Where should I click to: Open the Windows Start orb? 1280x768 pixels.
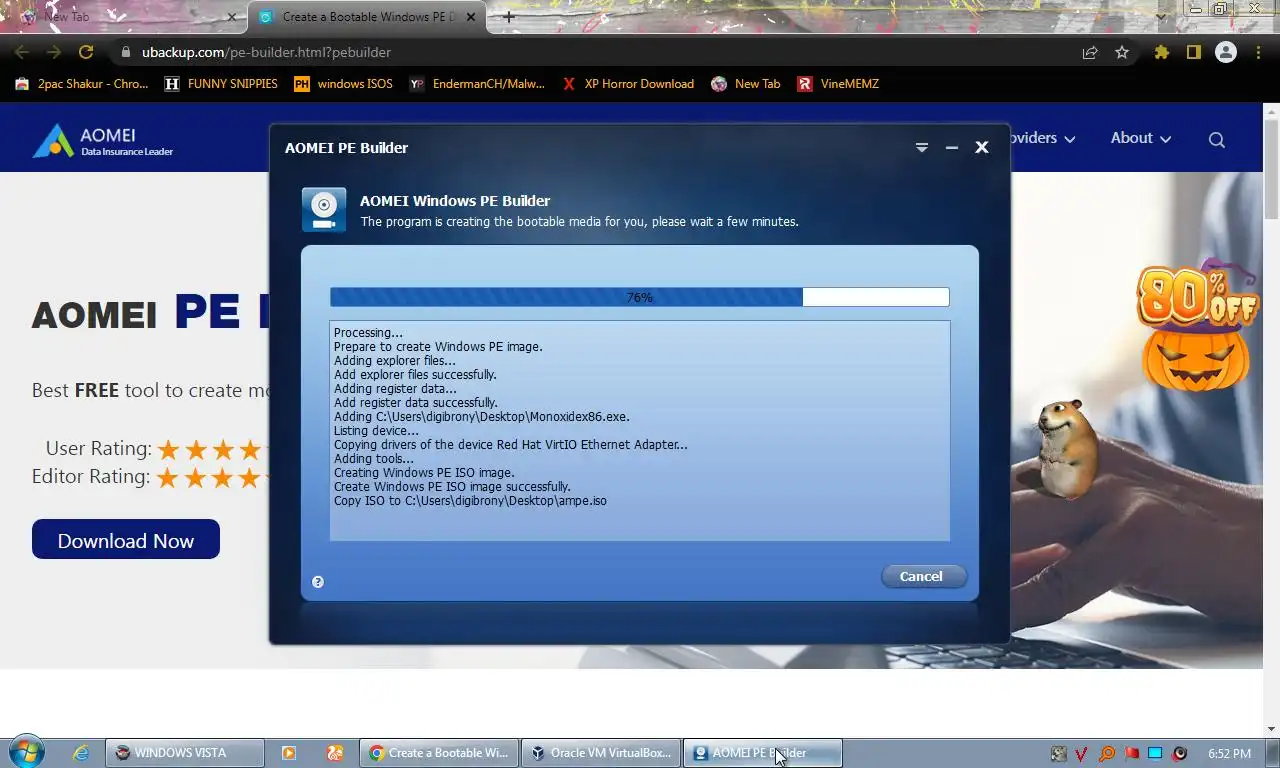25,752
